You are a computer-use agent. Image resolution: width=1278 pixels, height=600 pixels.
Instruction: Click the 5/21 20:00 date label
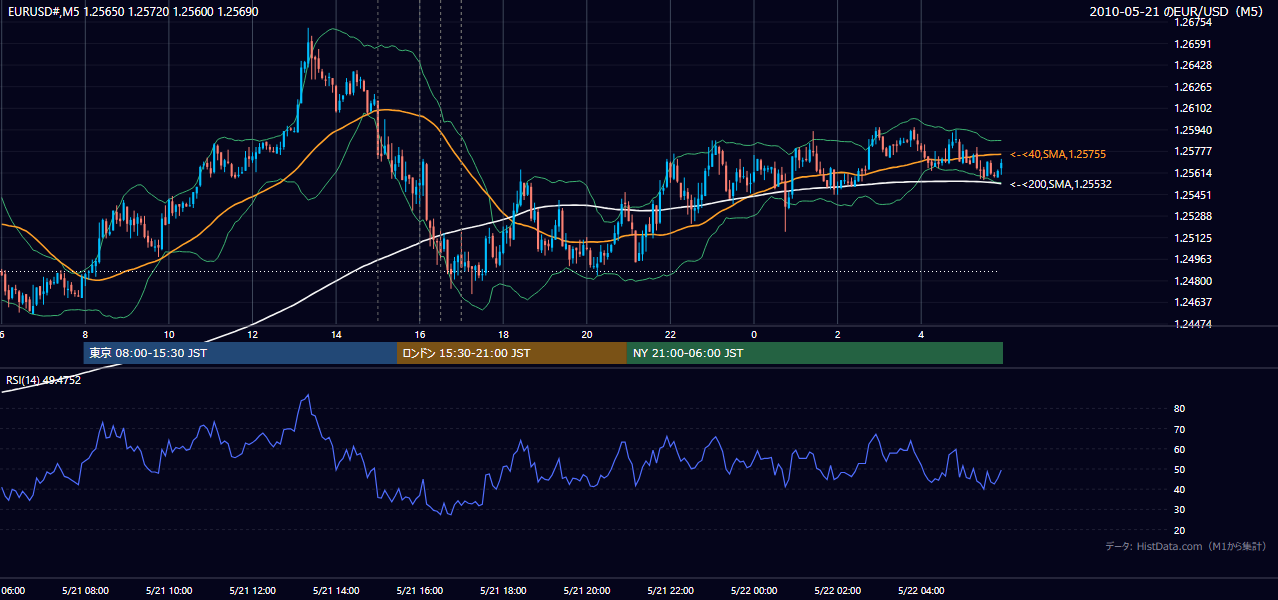tap(587, 590)
